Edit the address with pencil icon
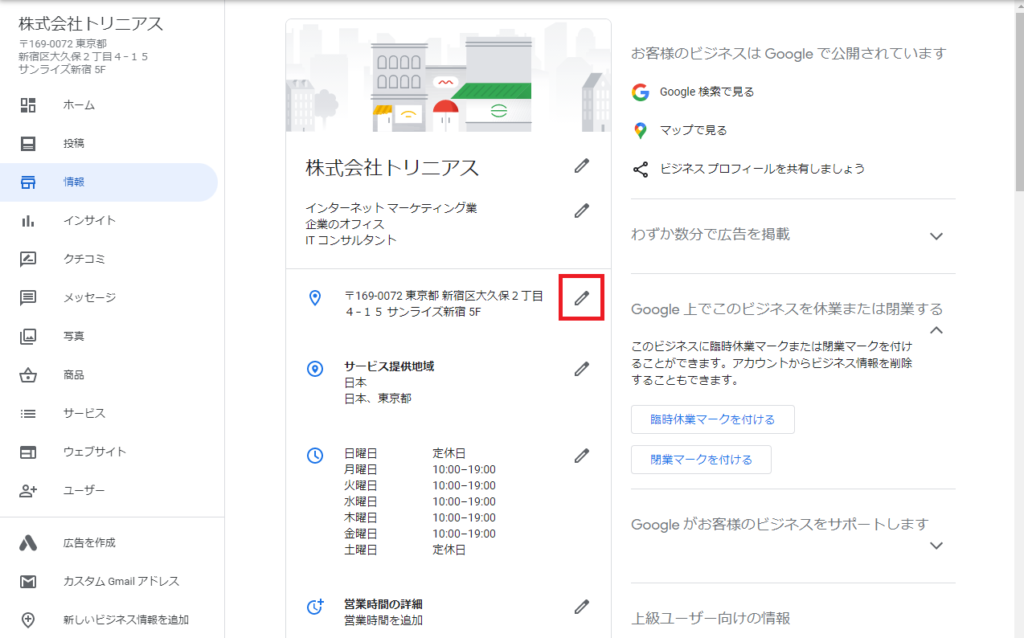Screen dimensions: 1024x638 coord(581,298)
